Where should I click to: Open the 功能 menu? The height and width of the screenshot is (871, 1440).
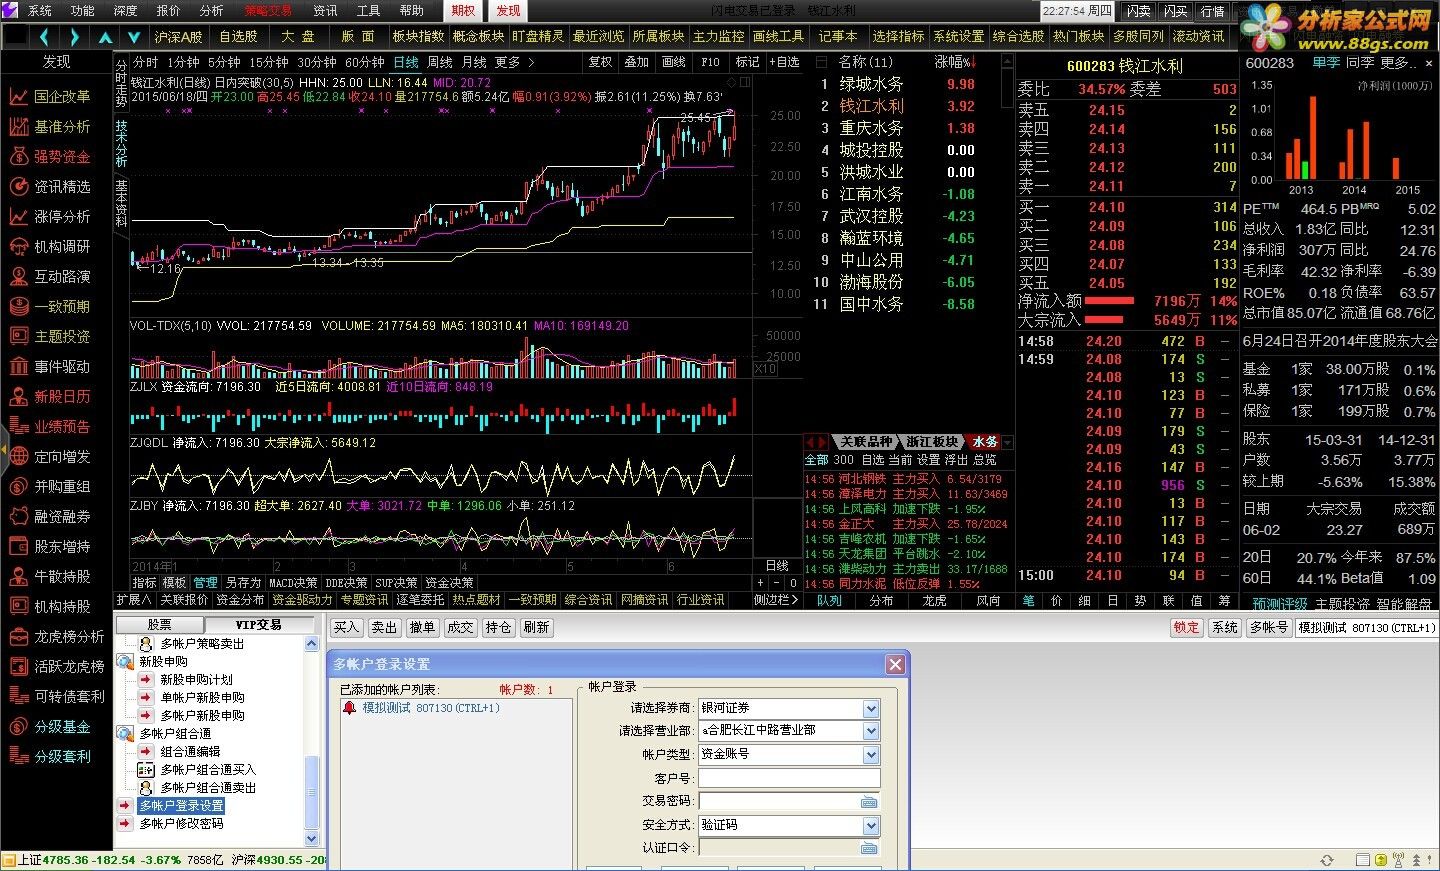(82, 10)
